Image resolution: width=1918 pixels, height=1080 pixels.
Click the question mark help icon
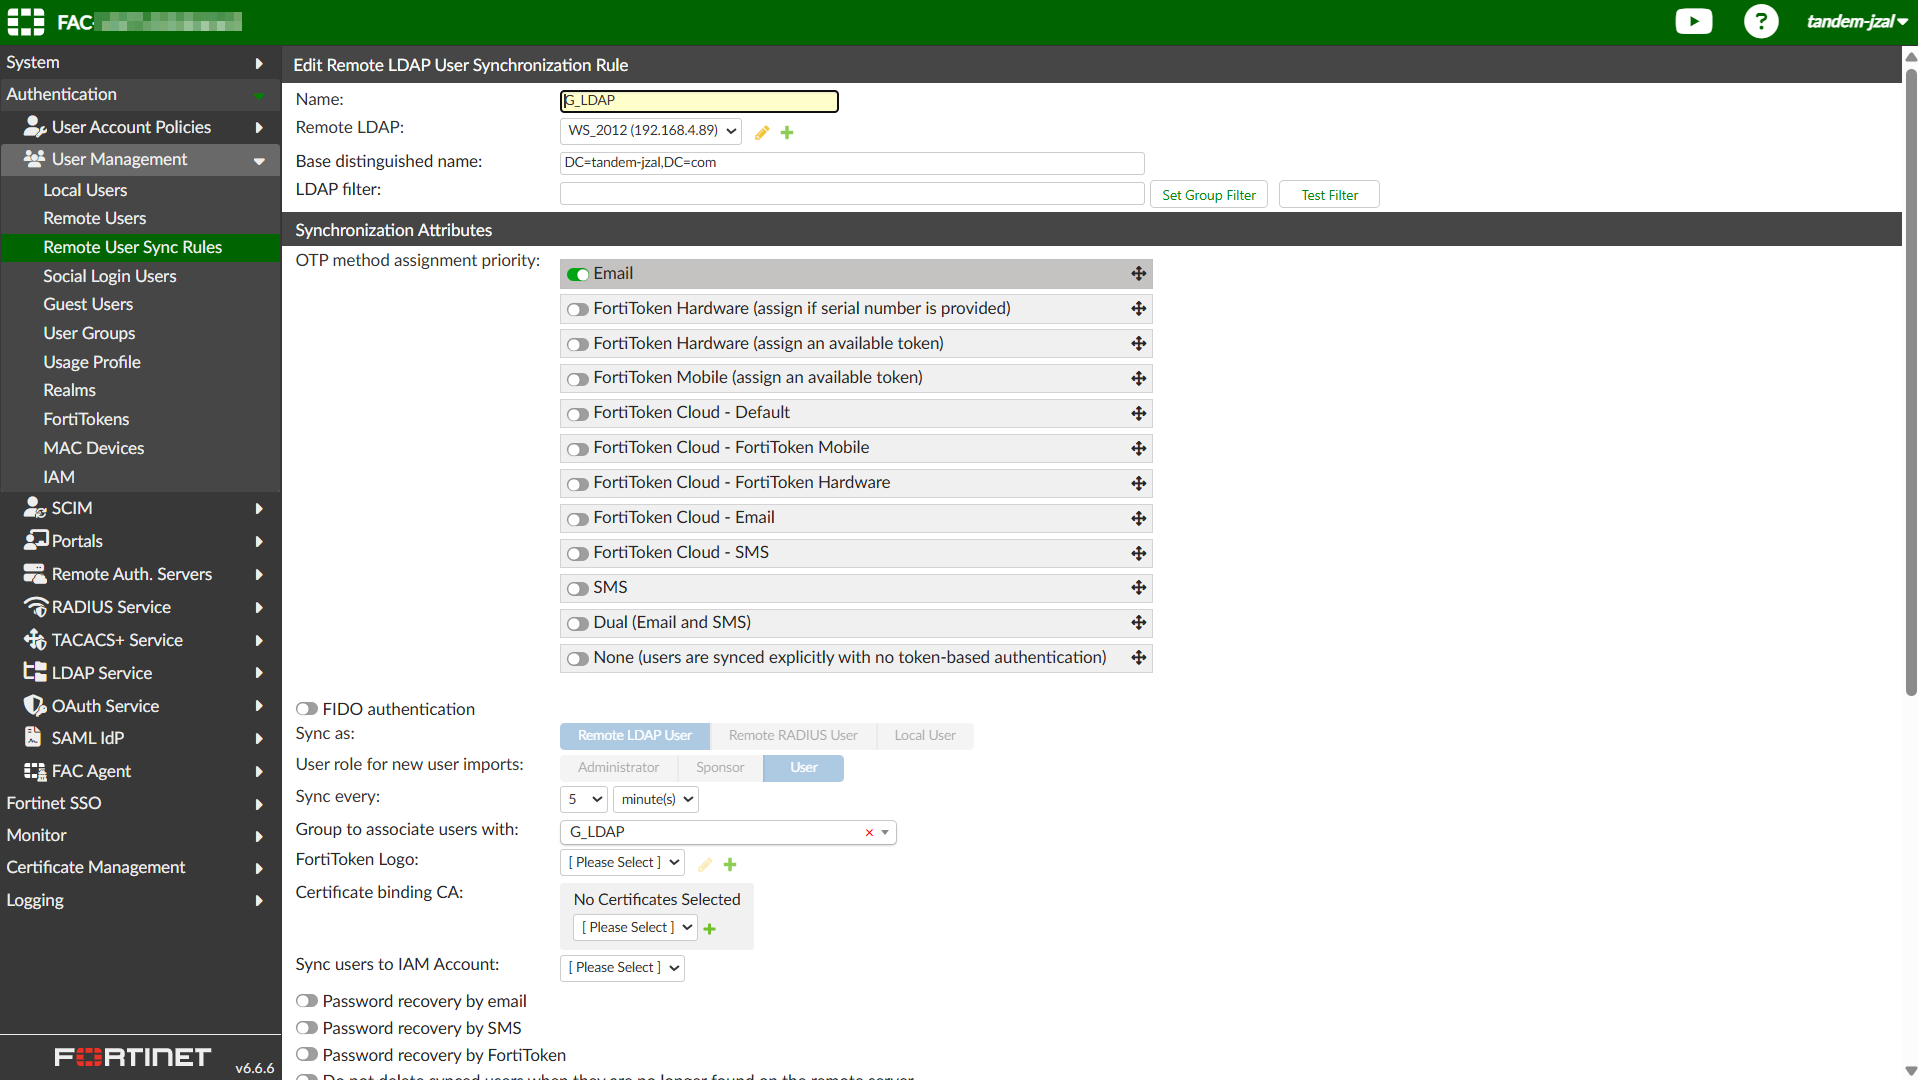1760,21
